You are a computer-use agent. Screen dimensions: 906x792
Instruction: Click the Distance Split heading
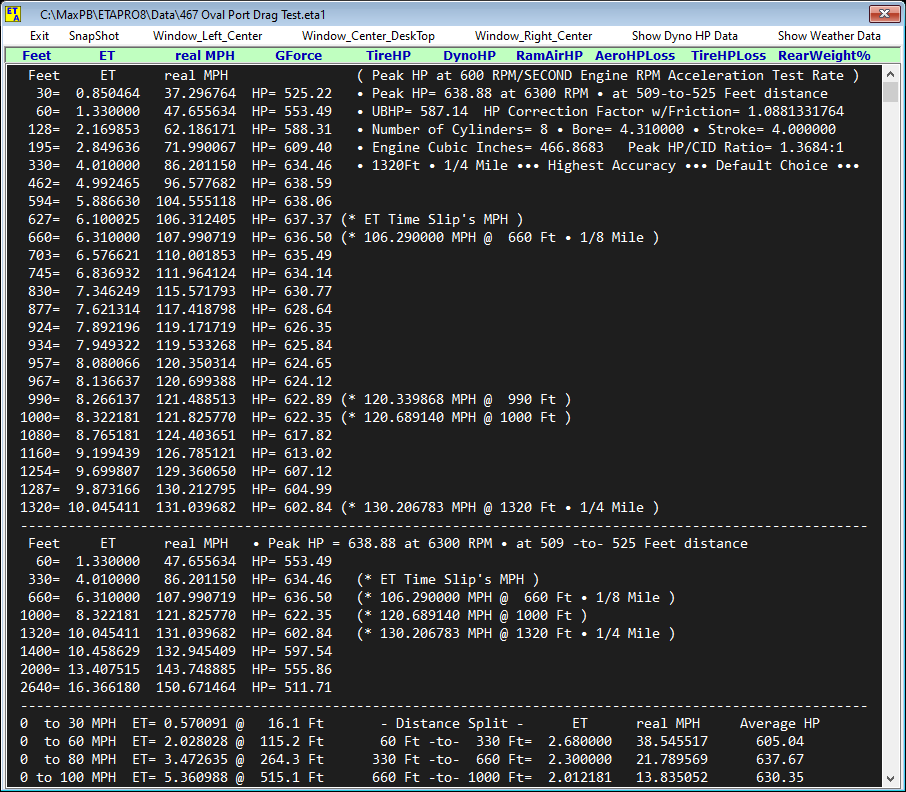(452, 723)
